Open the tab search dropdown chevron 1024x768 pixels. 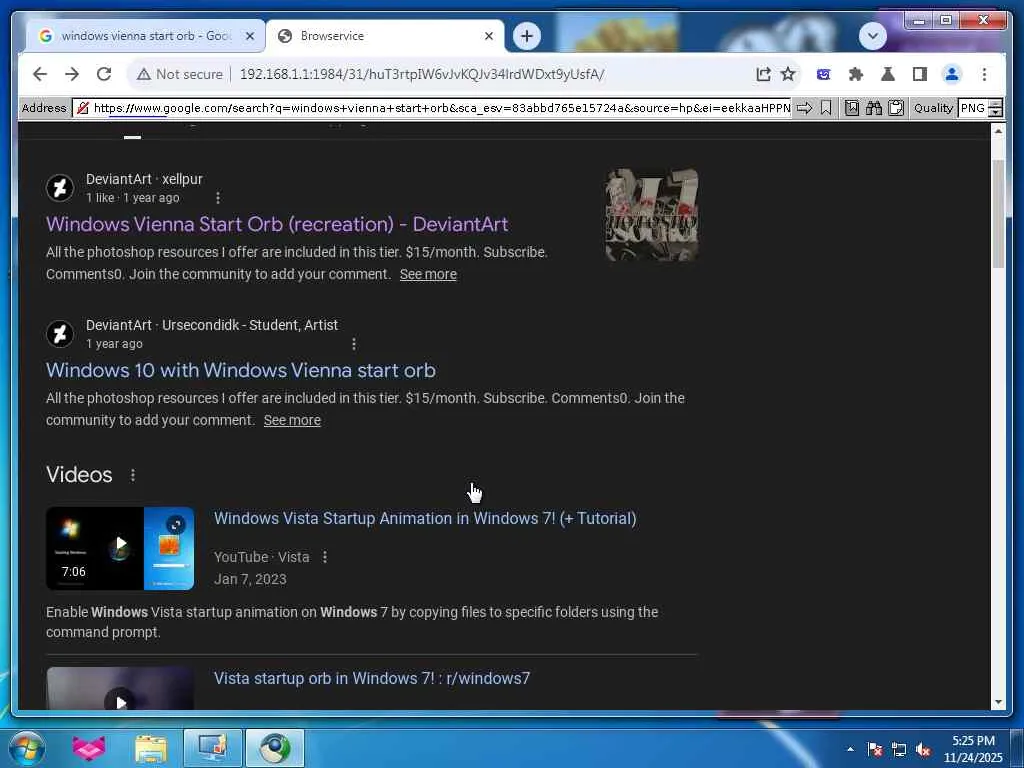pyautogui.click(x=872, y=36)
